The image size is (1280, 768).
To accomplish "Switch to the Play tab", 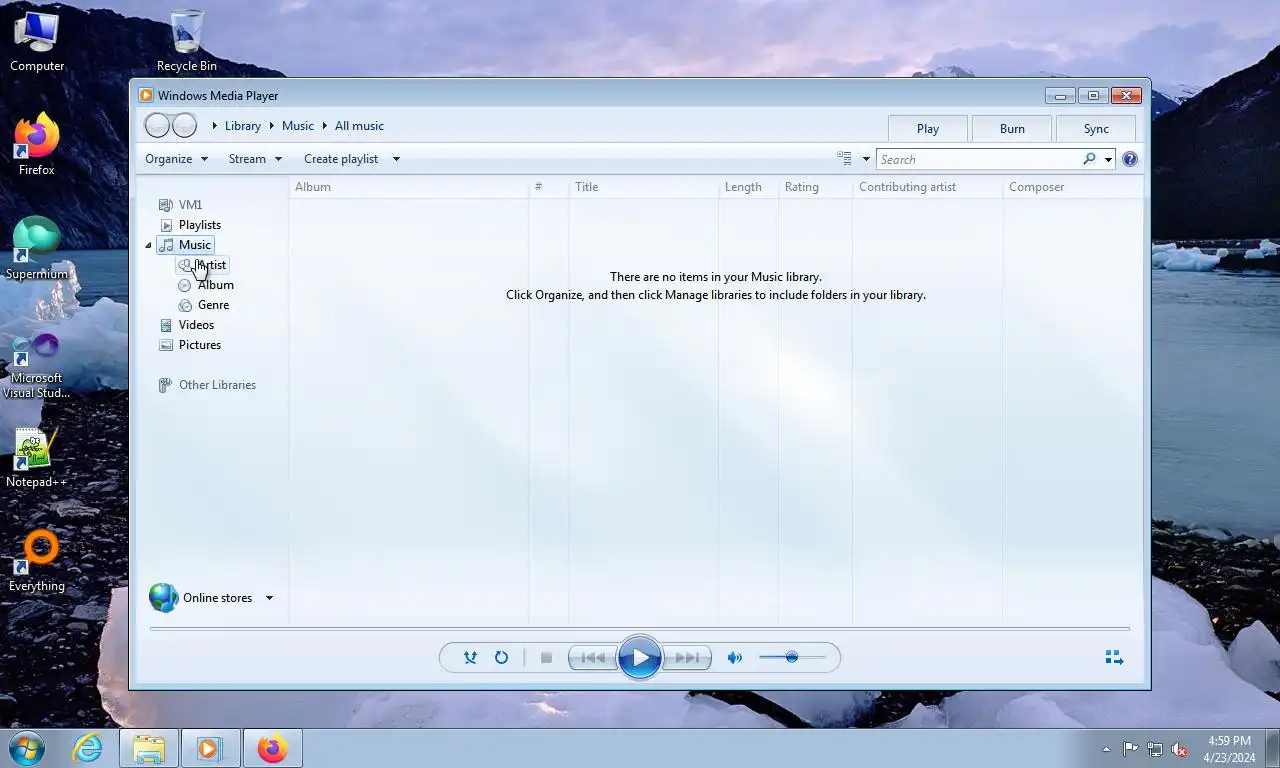I will [x=928, y=128].
